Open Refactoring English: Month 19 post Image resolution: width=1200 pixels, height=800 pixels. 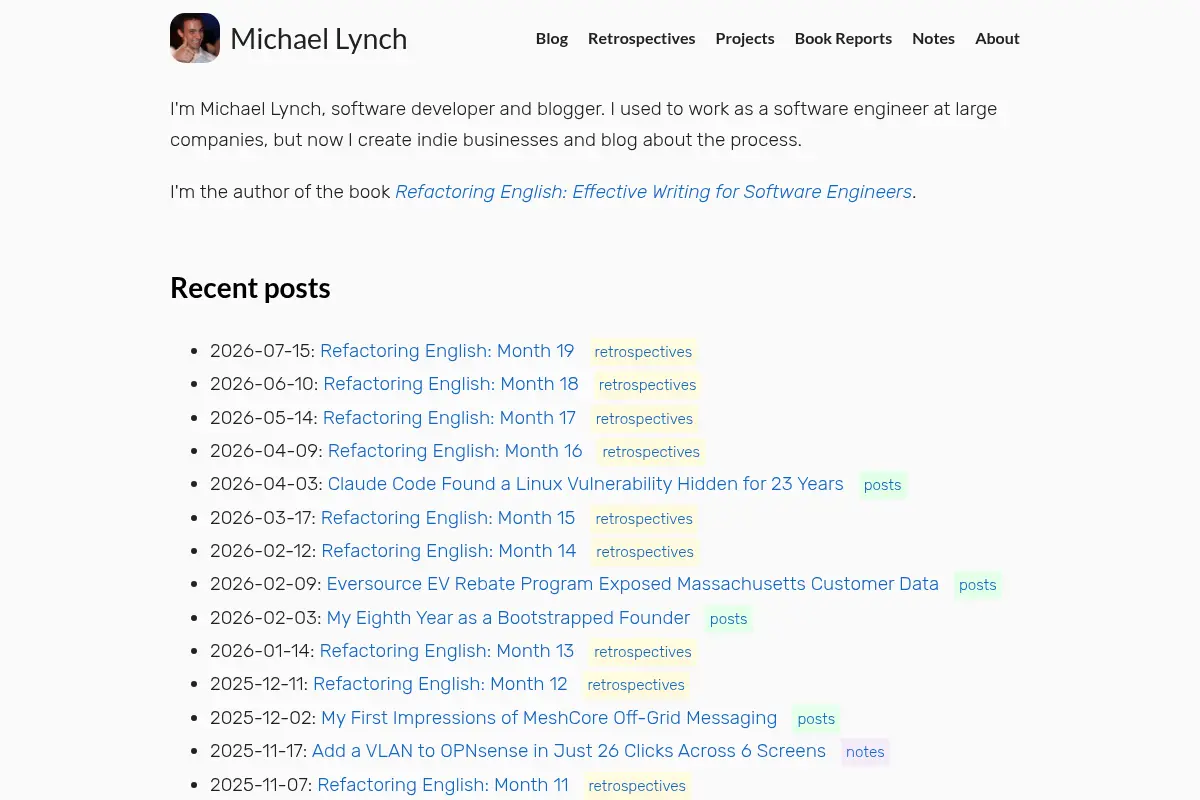447,351
